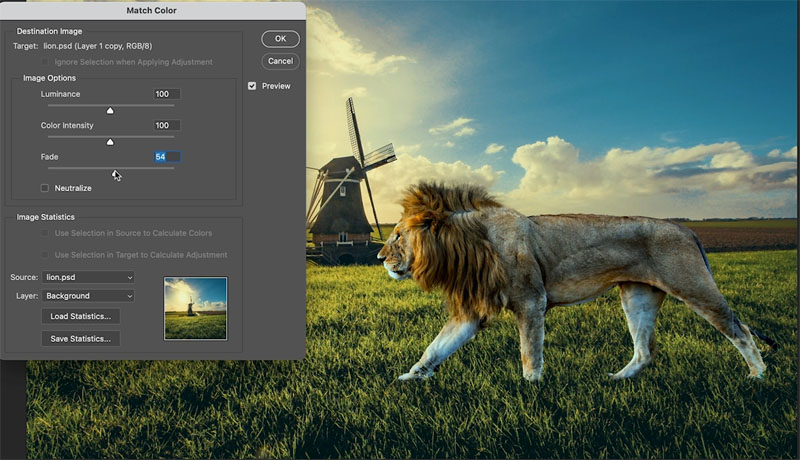The width and height of the screenshot is (800, 460).
Task: Confirm Match Color with the OK button
Action: 280,39
